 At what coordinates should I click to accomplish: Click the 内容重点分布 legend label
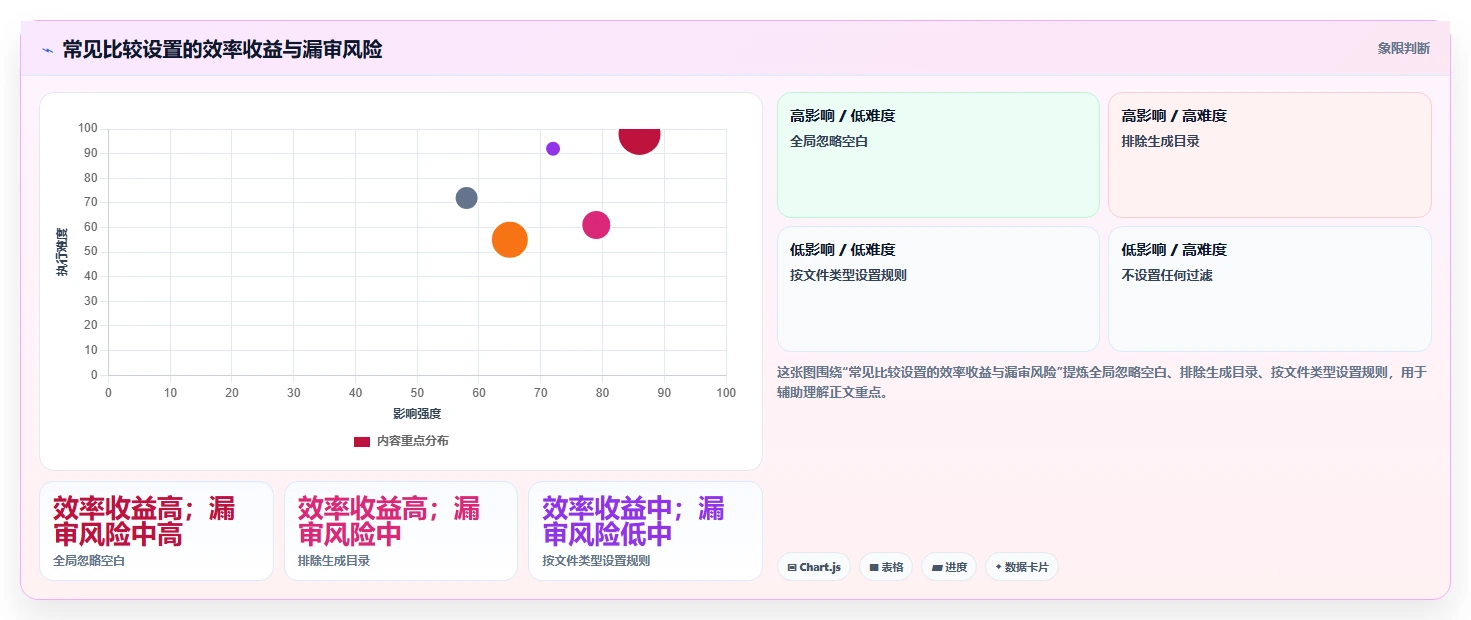412,441
